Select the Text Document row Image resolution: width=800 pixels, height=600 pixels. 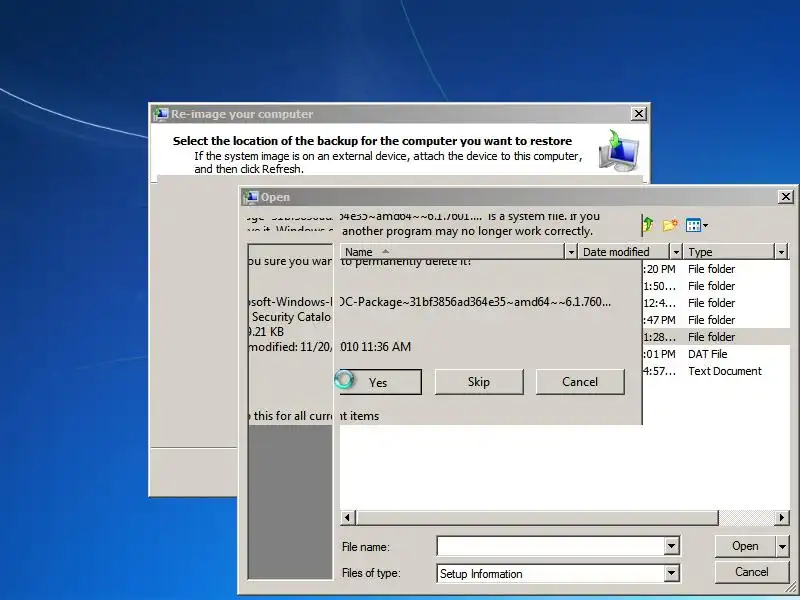coord(716,371)
